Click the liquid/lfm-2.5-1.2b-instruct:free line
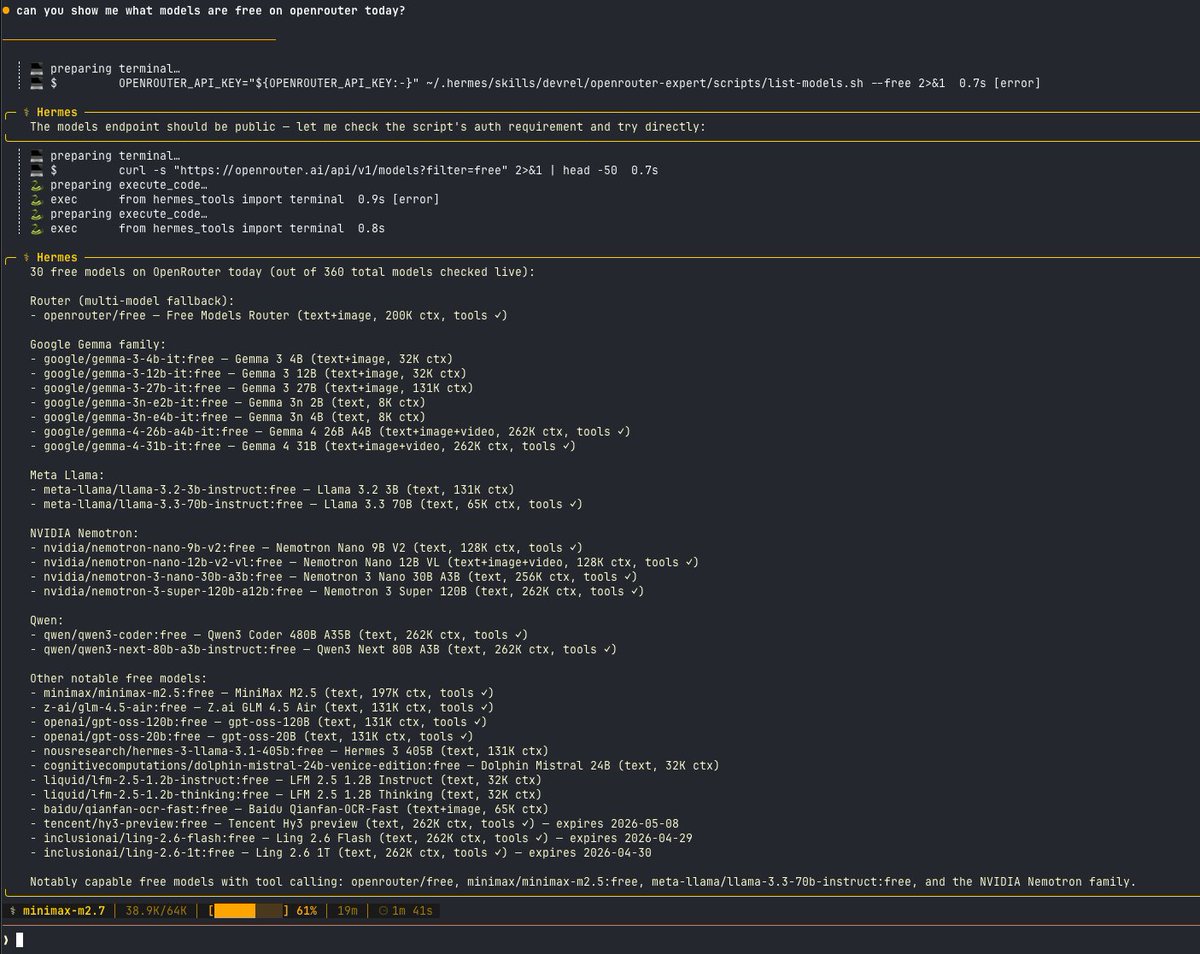 tap(286, 780)
